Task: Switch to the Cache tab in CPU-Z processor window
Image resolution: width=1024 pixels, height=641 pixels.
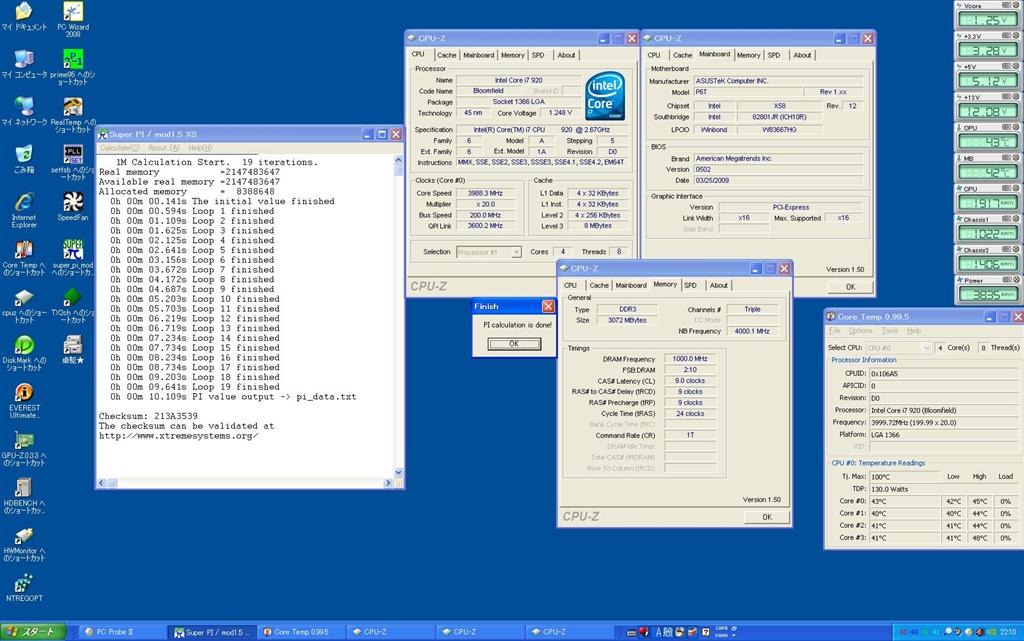Action: click(x=446, y=55)
